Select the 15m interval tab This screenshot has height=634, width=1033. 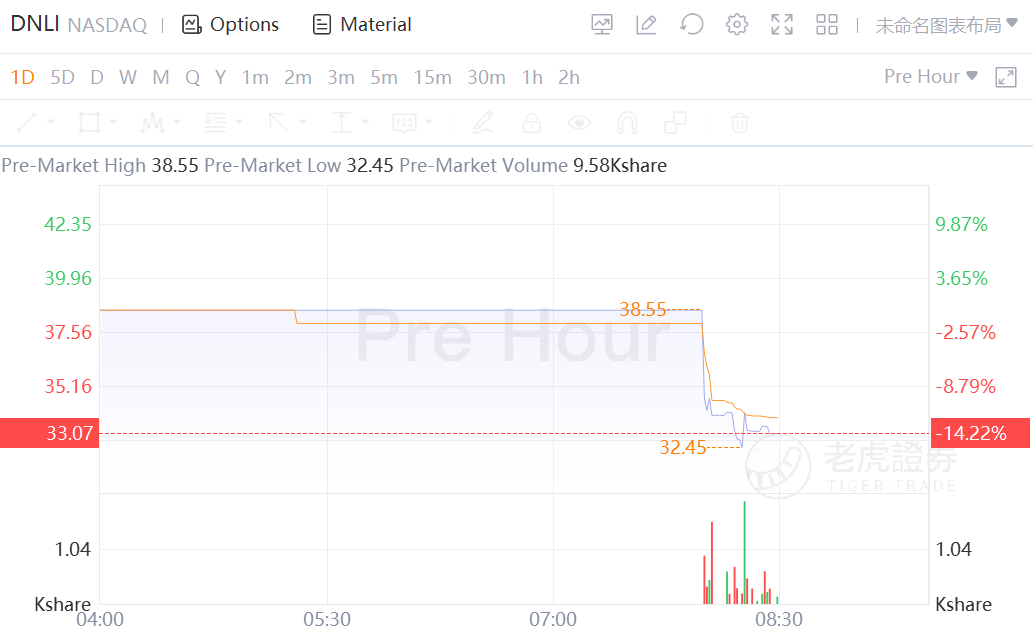coord(433,77)
